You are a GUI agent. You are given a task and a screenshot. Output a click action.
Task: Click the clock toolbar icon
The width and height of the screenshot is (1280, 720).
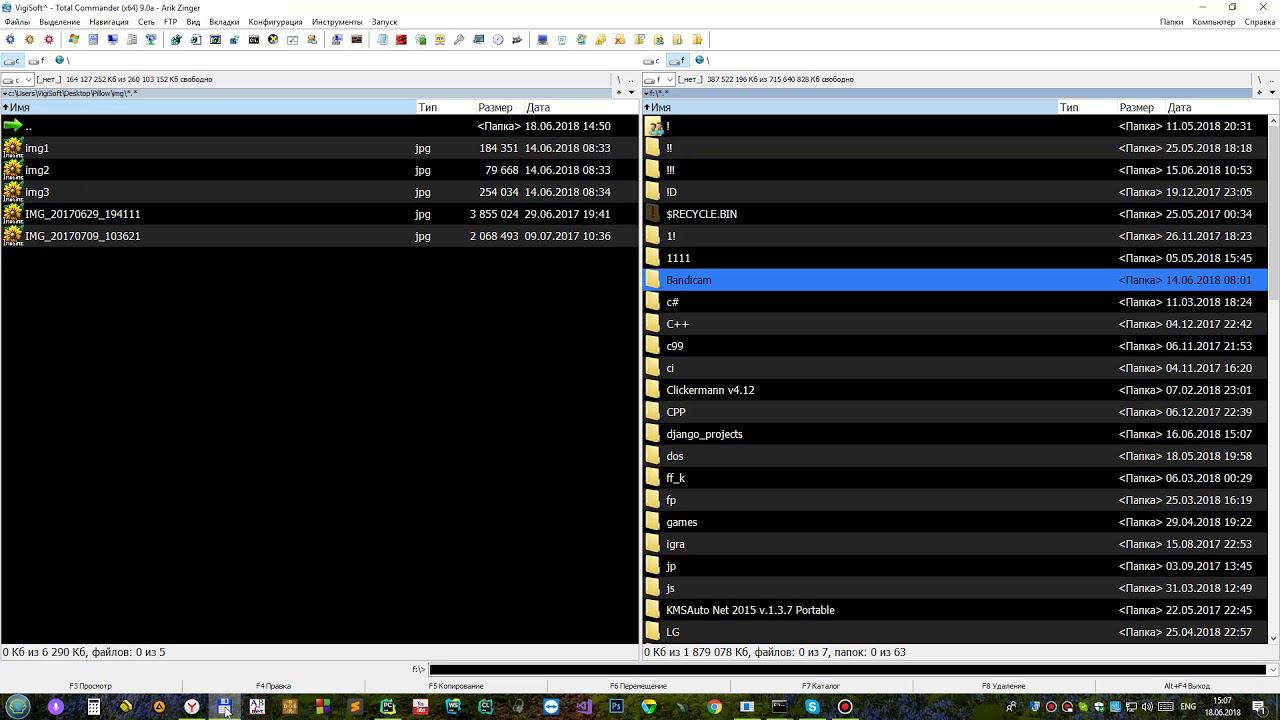498,40
